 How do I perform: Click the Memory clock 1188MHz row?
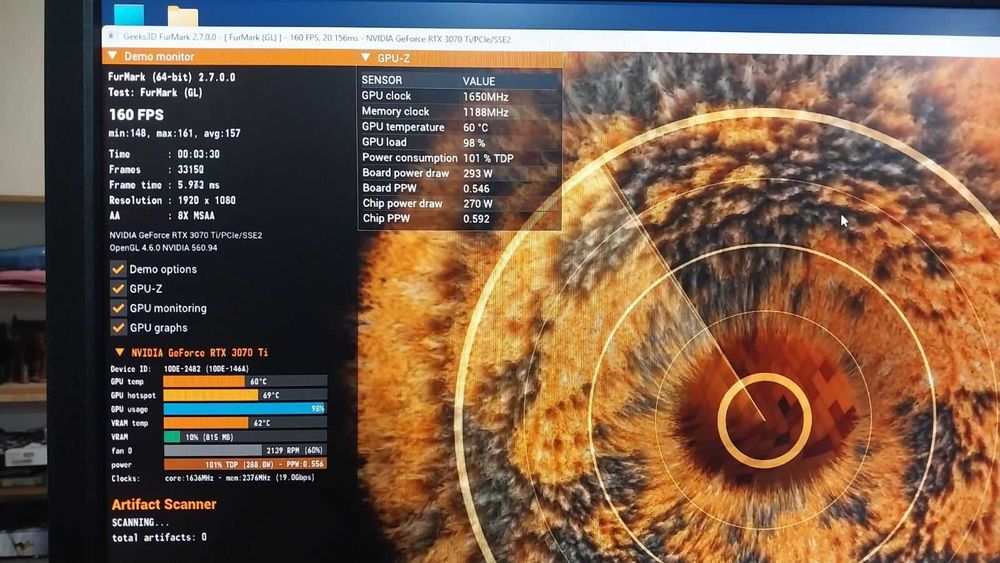coord(459,112)
